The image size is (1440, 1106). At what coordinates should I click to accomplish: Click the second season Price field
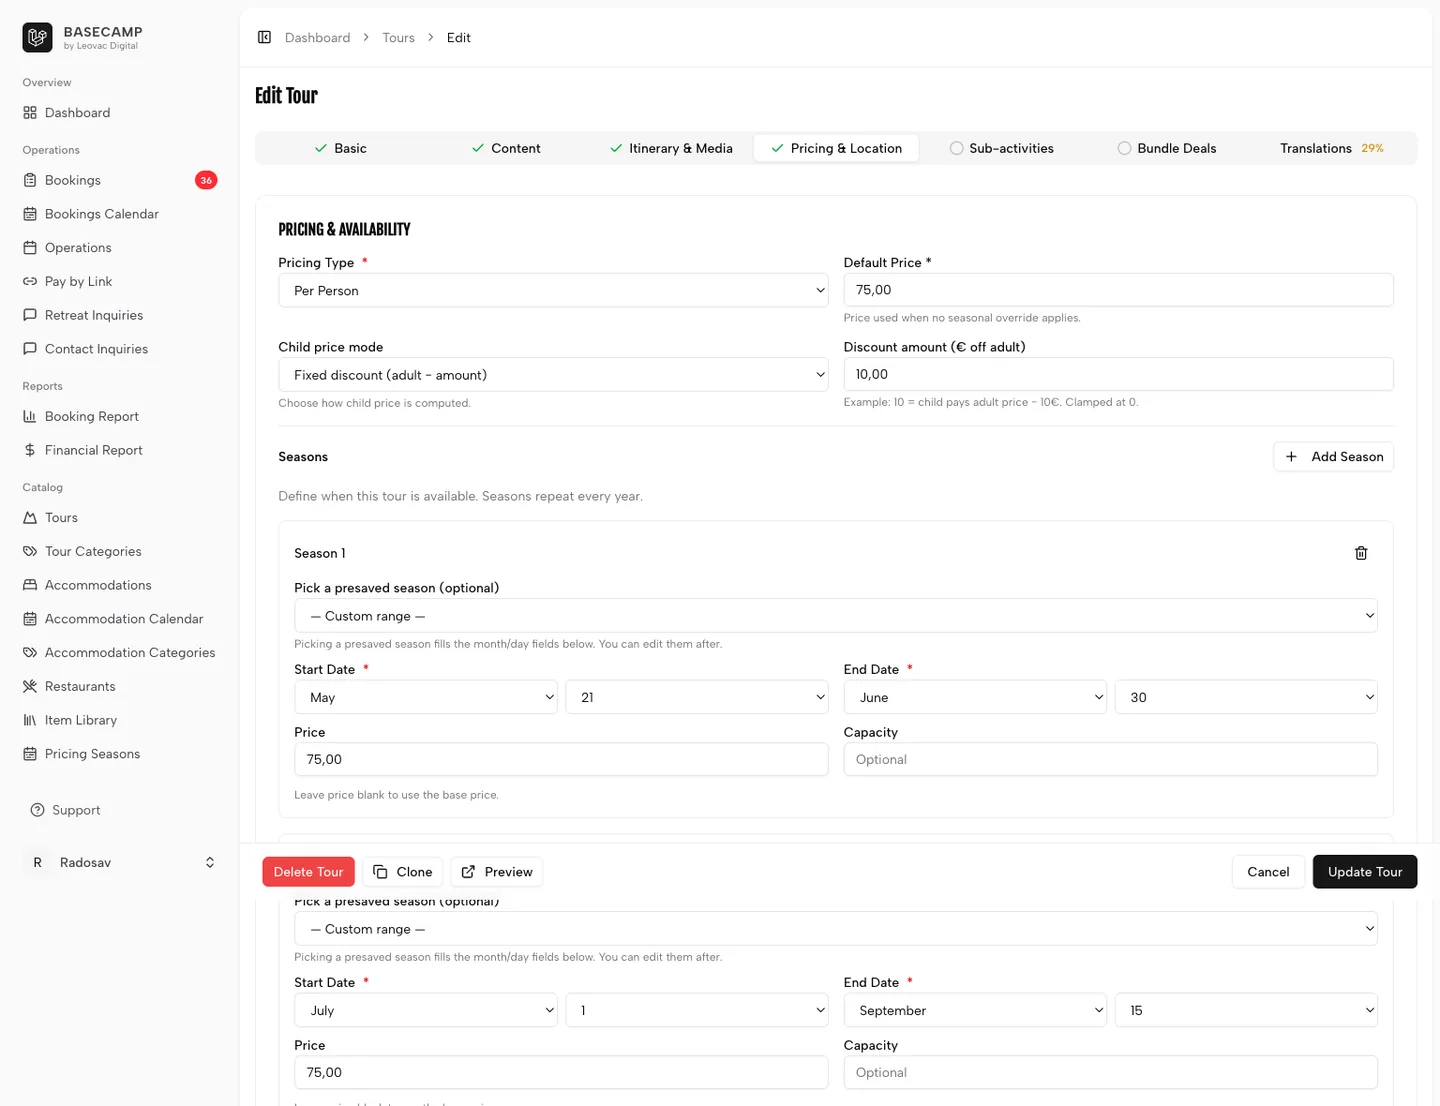(x=561, y=1072)
